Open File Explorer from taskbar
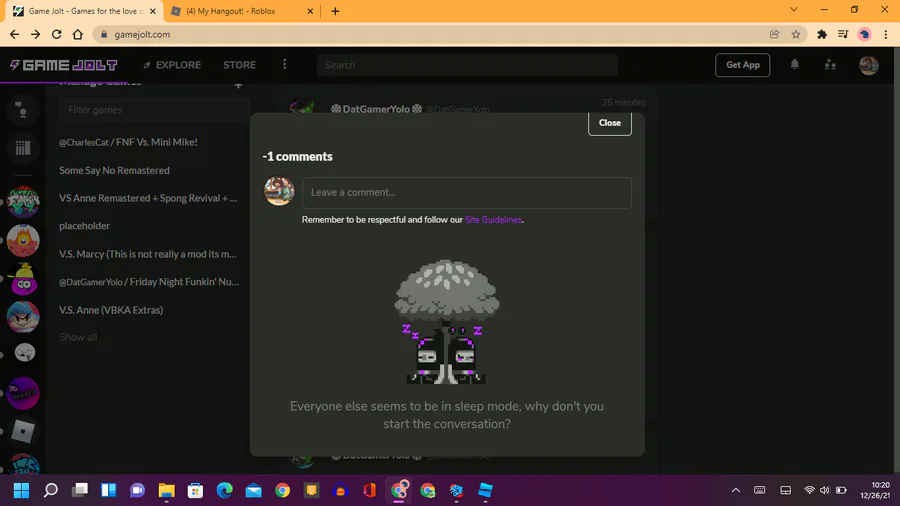The height and width of the screenshot is (506, 900). tap(166, 491)
